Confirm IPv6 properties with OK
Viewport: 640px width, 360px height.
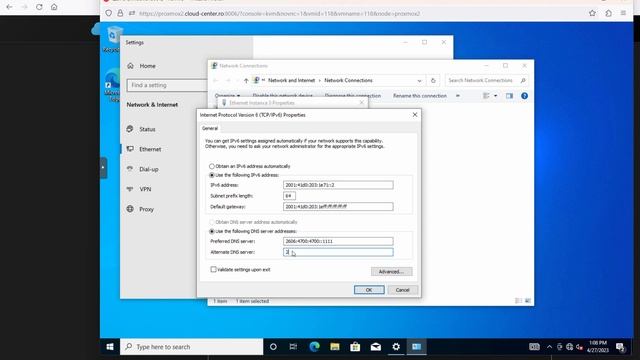369,290
